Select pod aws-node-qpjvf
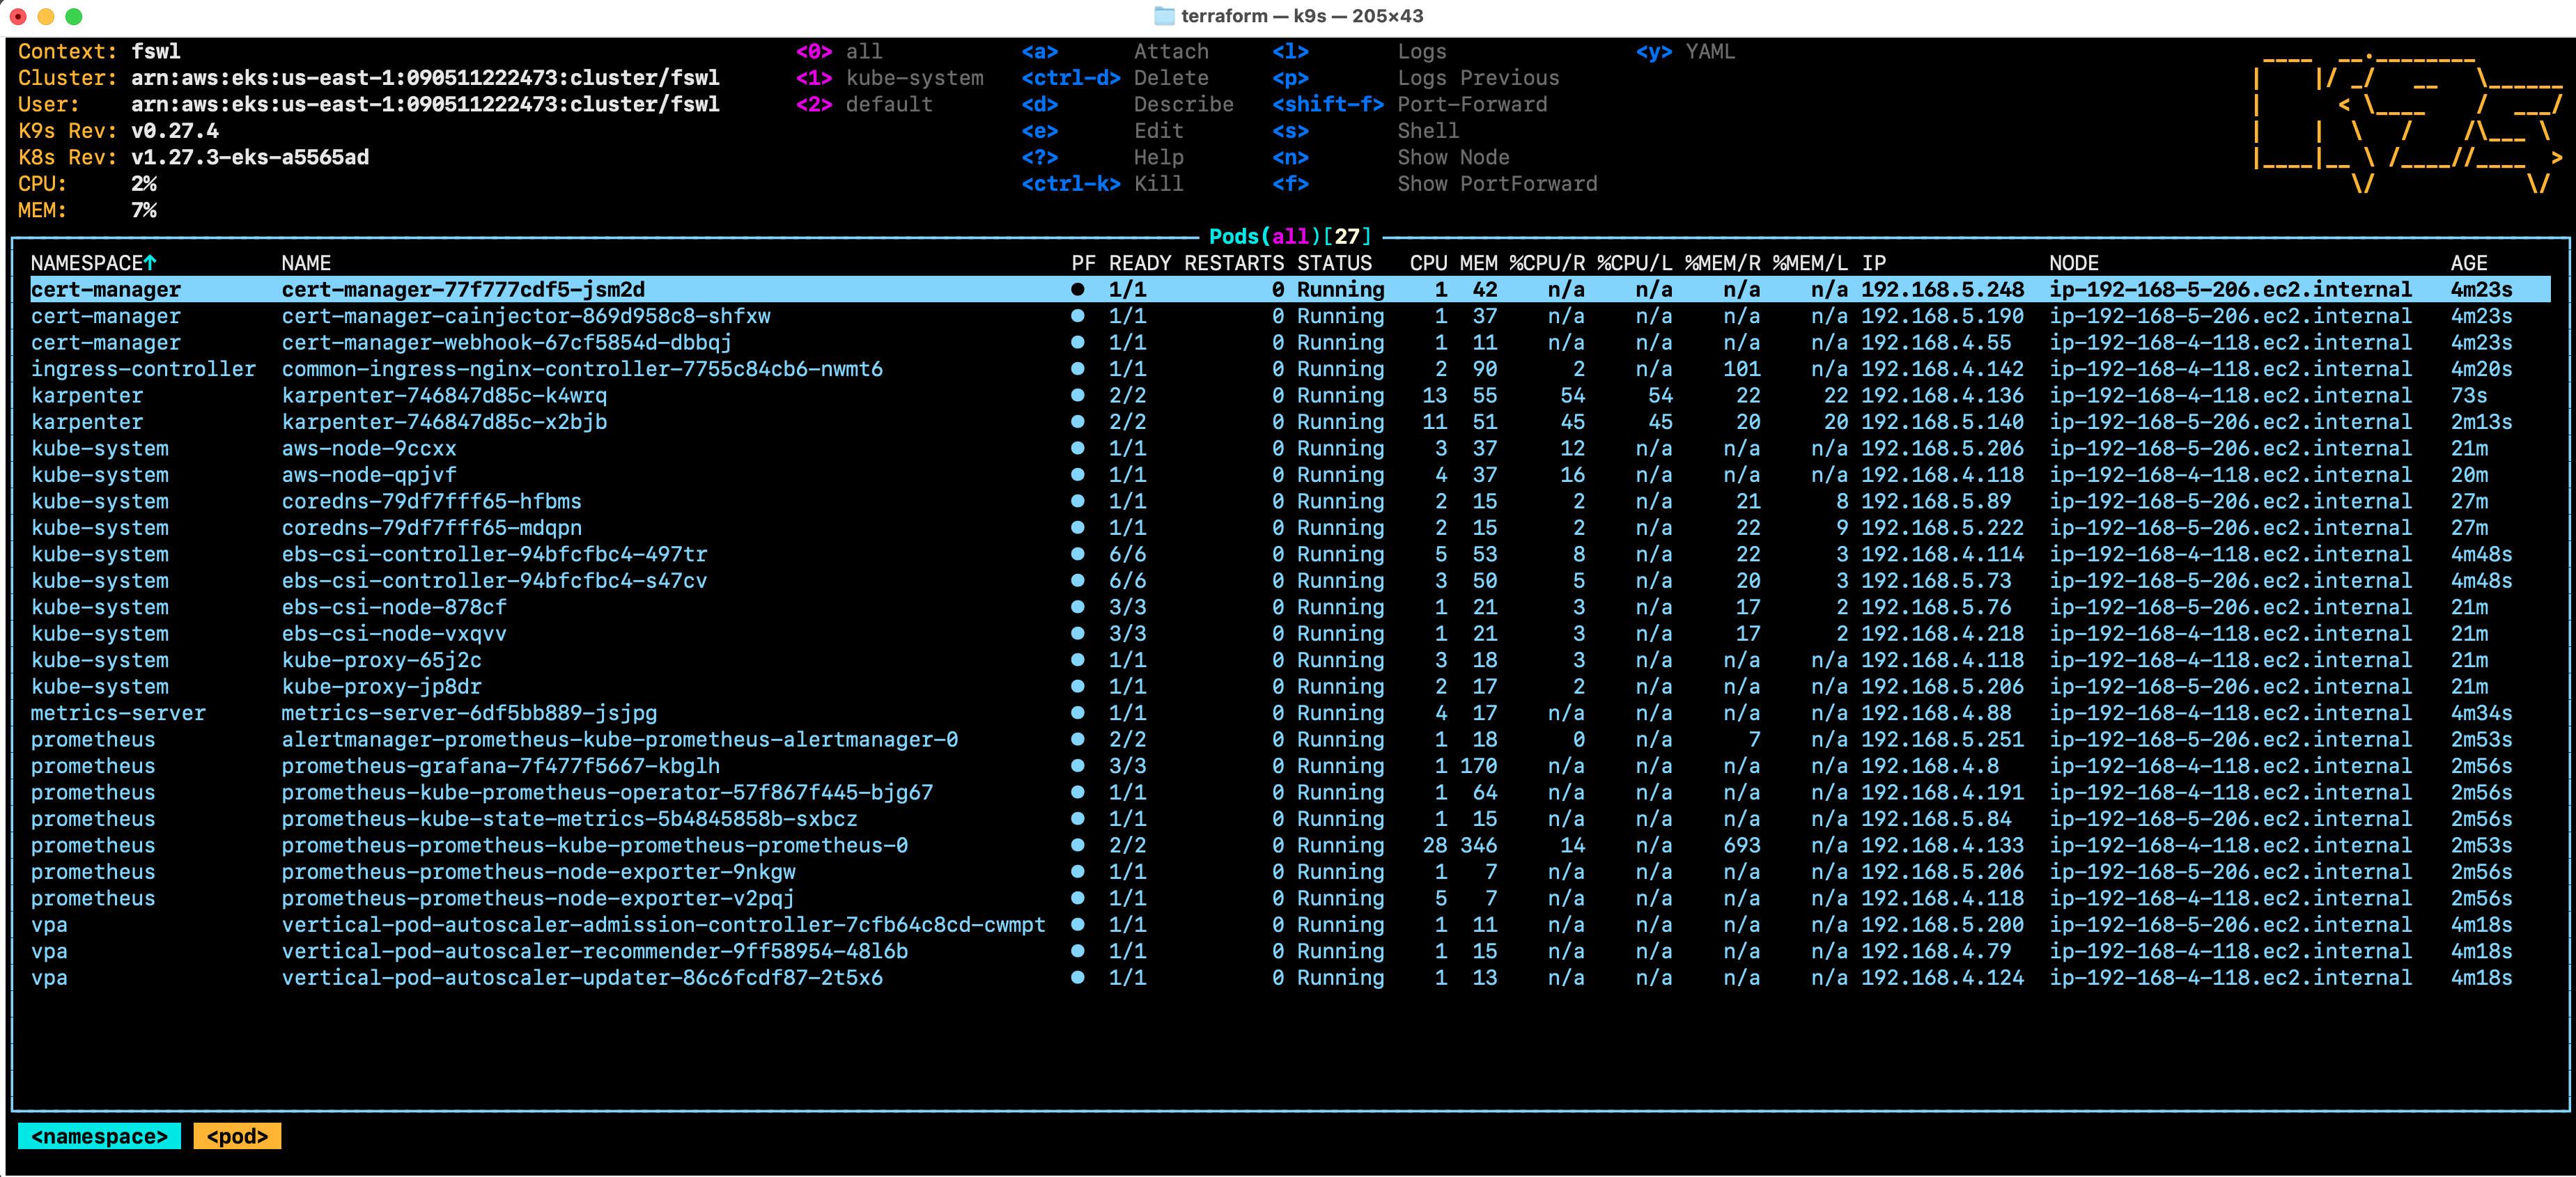 point(1290,475)
